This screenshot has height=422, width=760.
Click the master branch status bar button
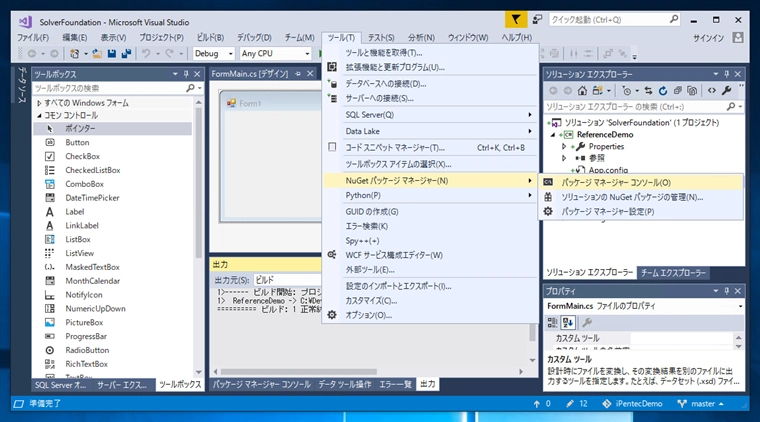pos(700,404)
